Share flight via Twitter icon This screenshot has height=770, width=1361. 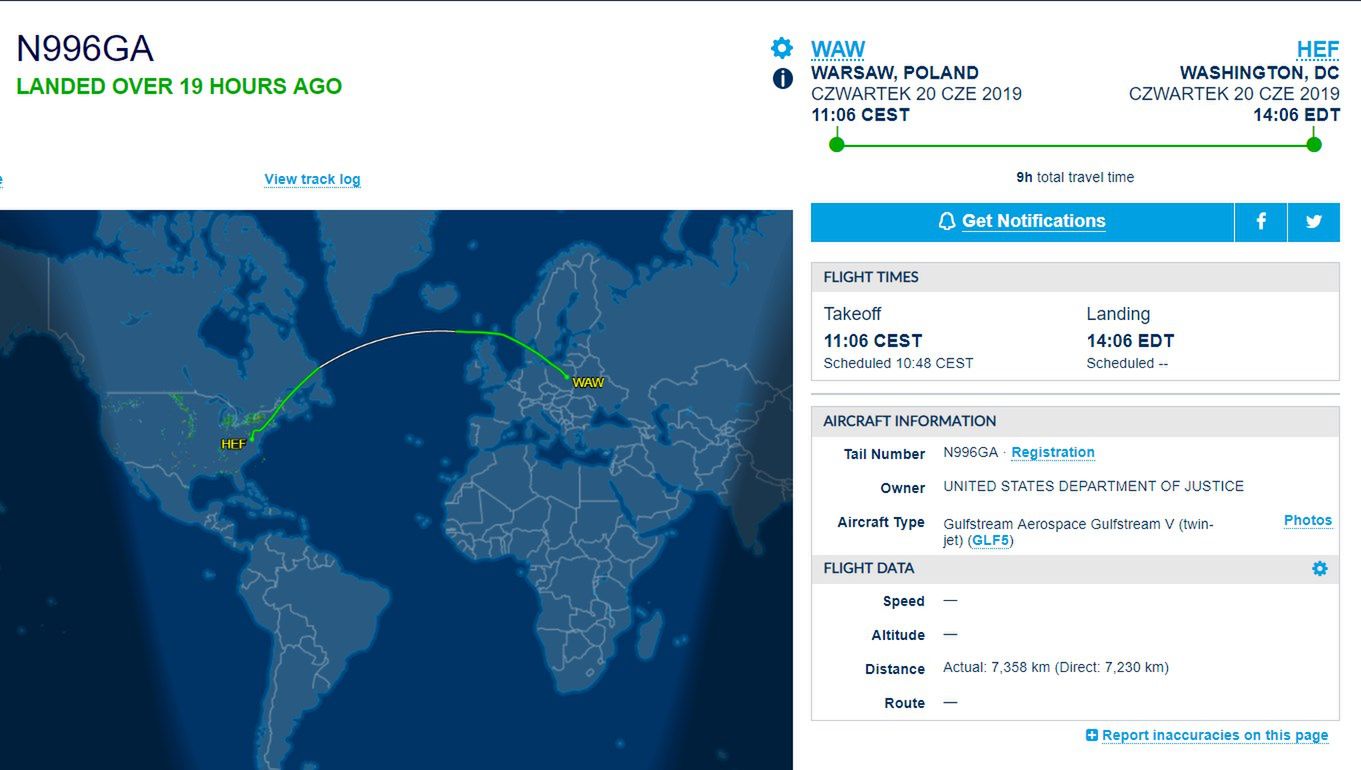1314,222
